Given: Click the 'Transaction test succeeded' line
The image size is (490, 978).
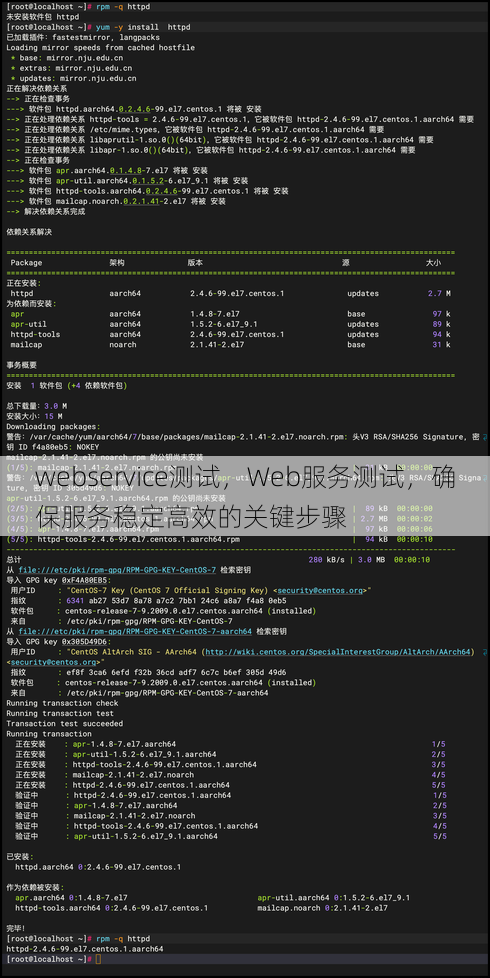Looking at the screenshot, I should [x=65, y=724].
